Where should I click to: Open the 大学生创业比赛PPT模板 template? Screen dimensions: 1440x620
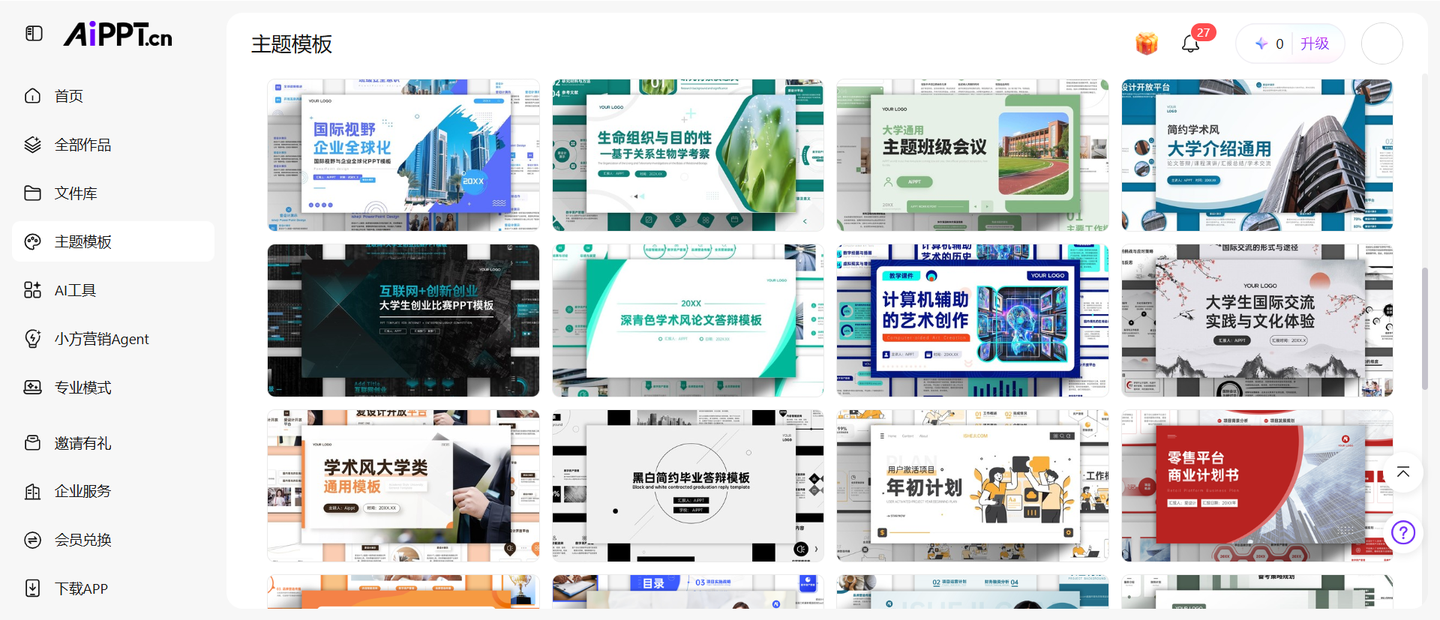tap(403, 320)
